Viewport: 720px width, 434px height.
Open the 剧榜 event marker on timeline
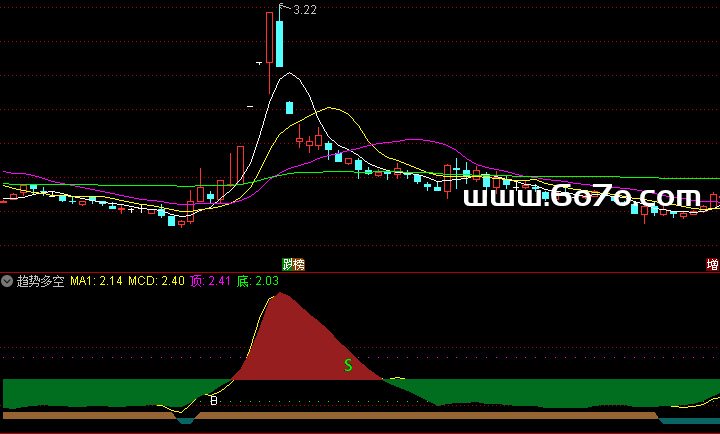293,265
